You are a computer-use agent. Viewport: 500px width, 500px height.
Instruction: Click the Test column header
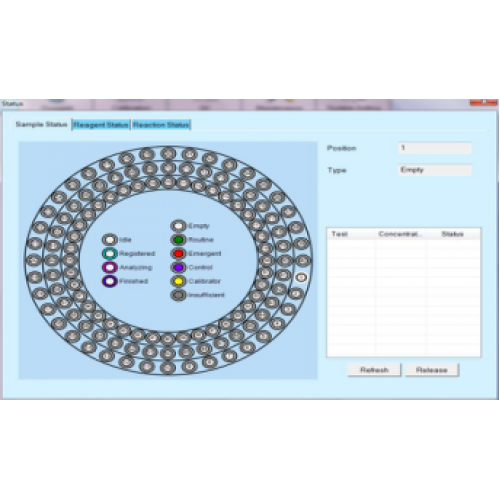click(351, 234)
